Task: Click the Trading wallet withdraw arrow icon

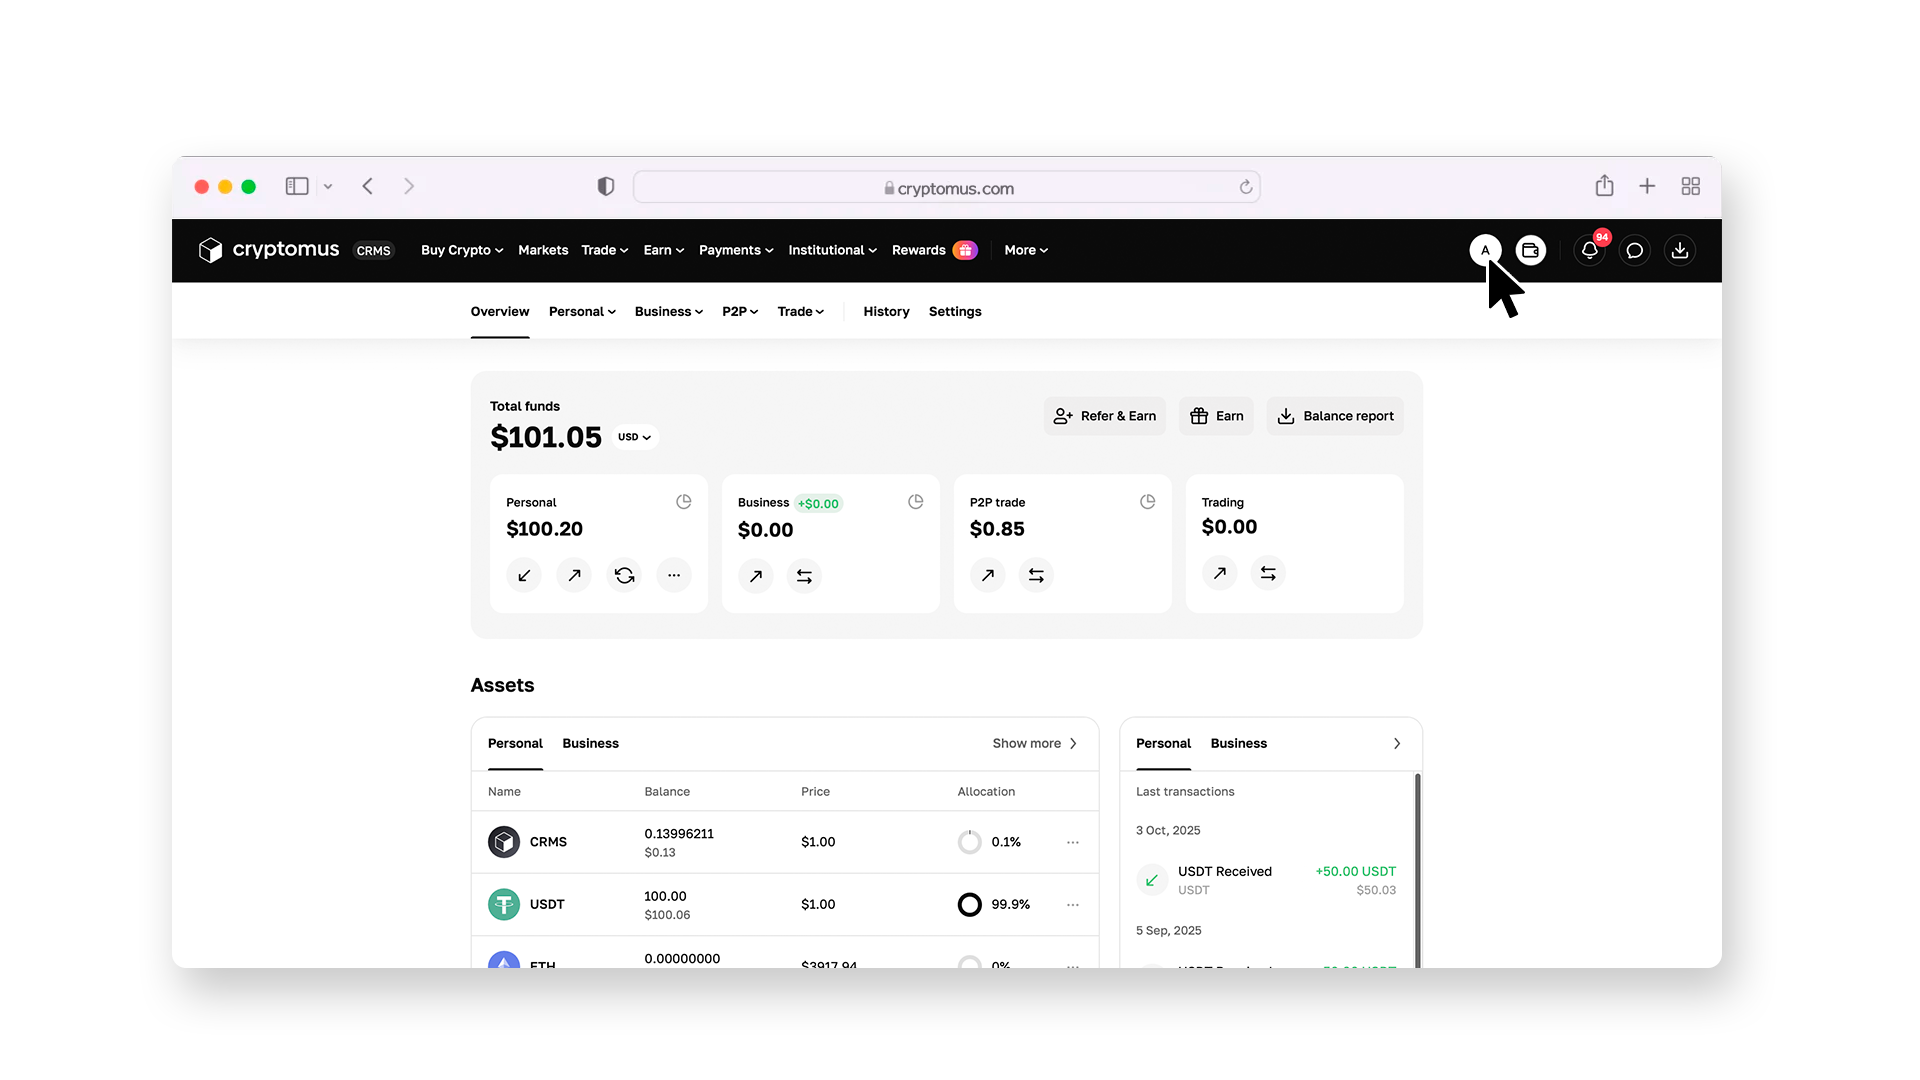Action: 1219,573
